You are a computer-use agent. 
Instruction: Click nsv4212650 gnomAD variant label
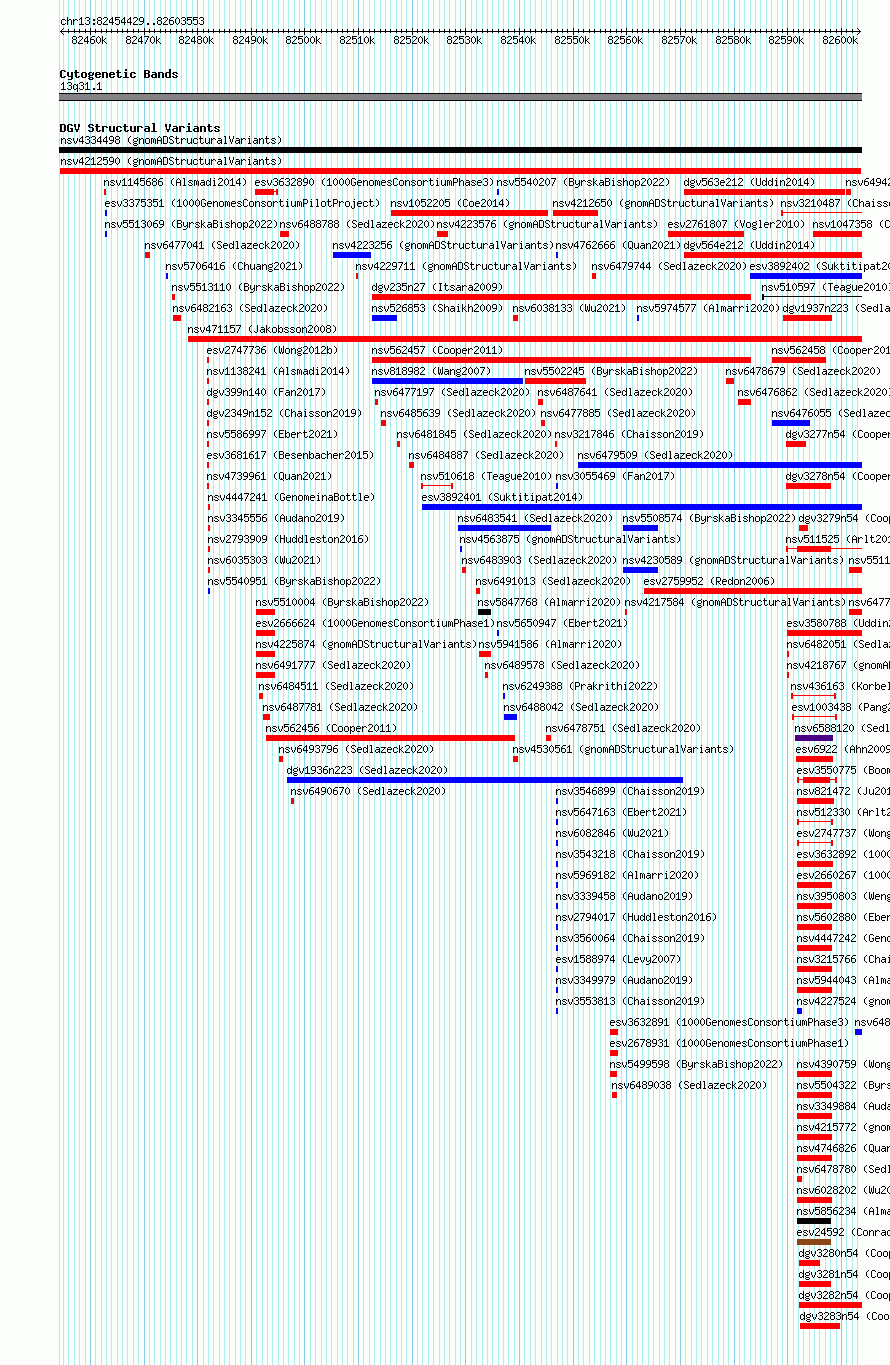point(663,203)
